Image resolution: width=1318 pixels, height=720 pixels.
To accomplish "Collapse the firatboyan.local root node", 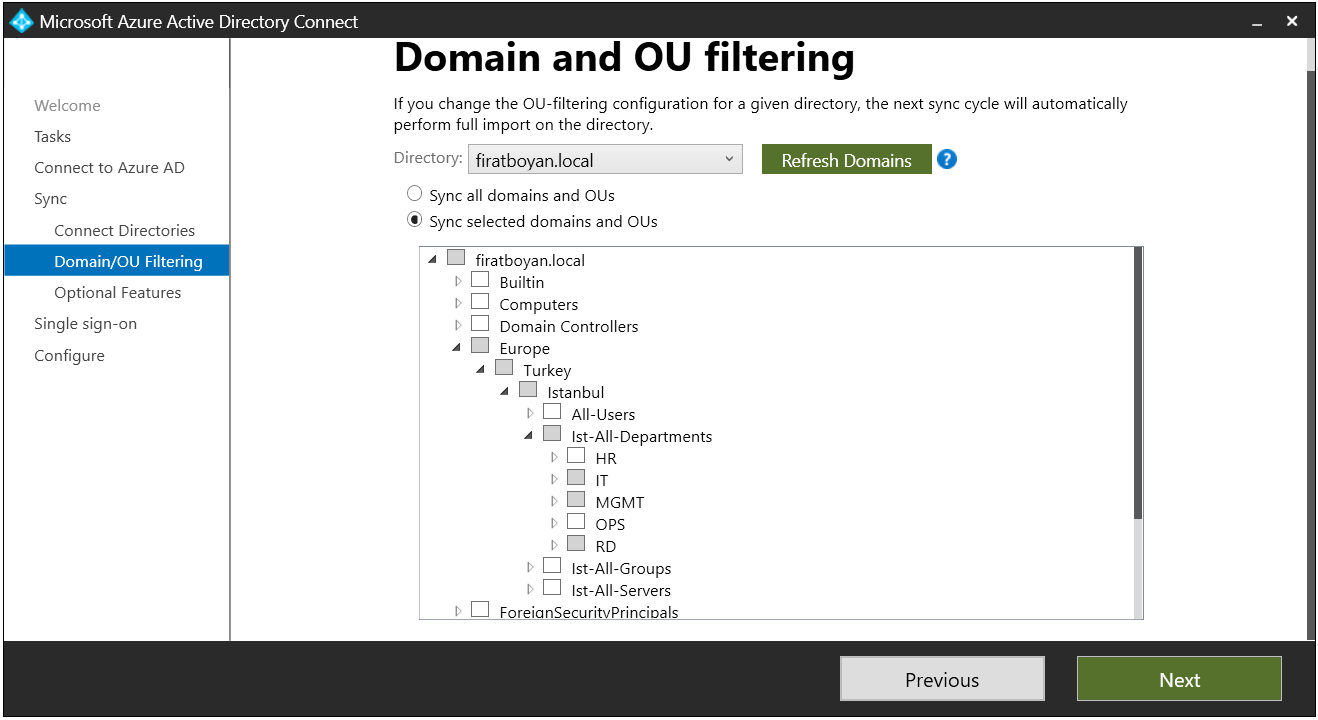I will tap(433, 260).
